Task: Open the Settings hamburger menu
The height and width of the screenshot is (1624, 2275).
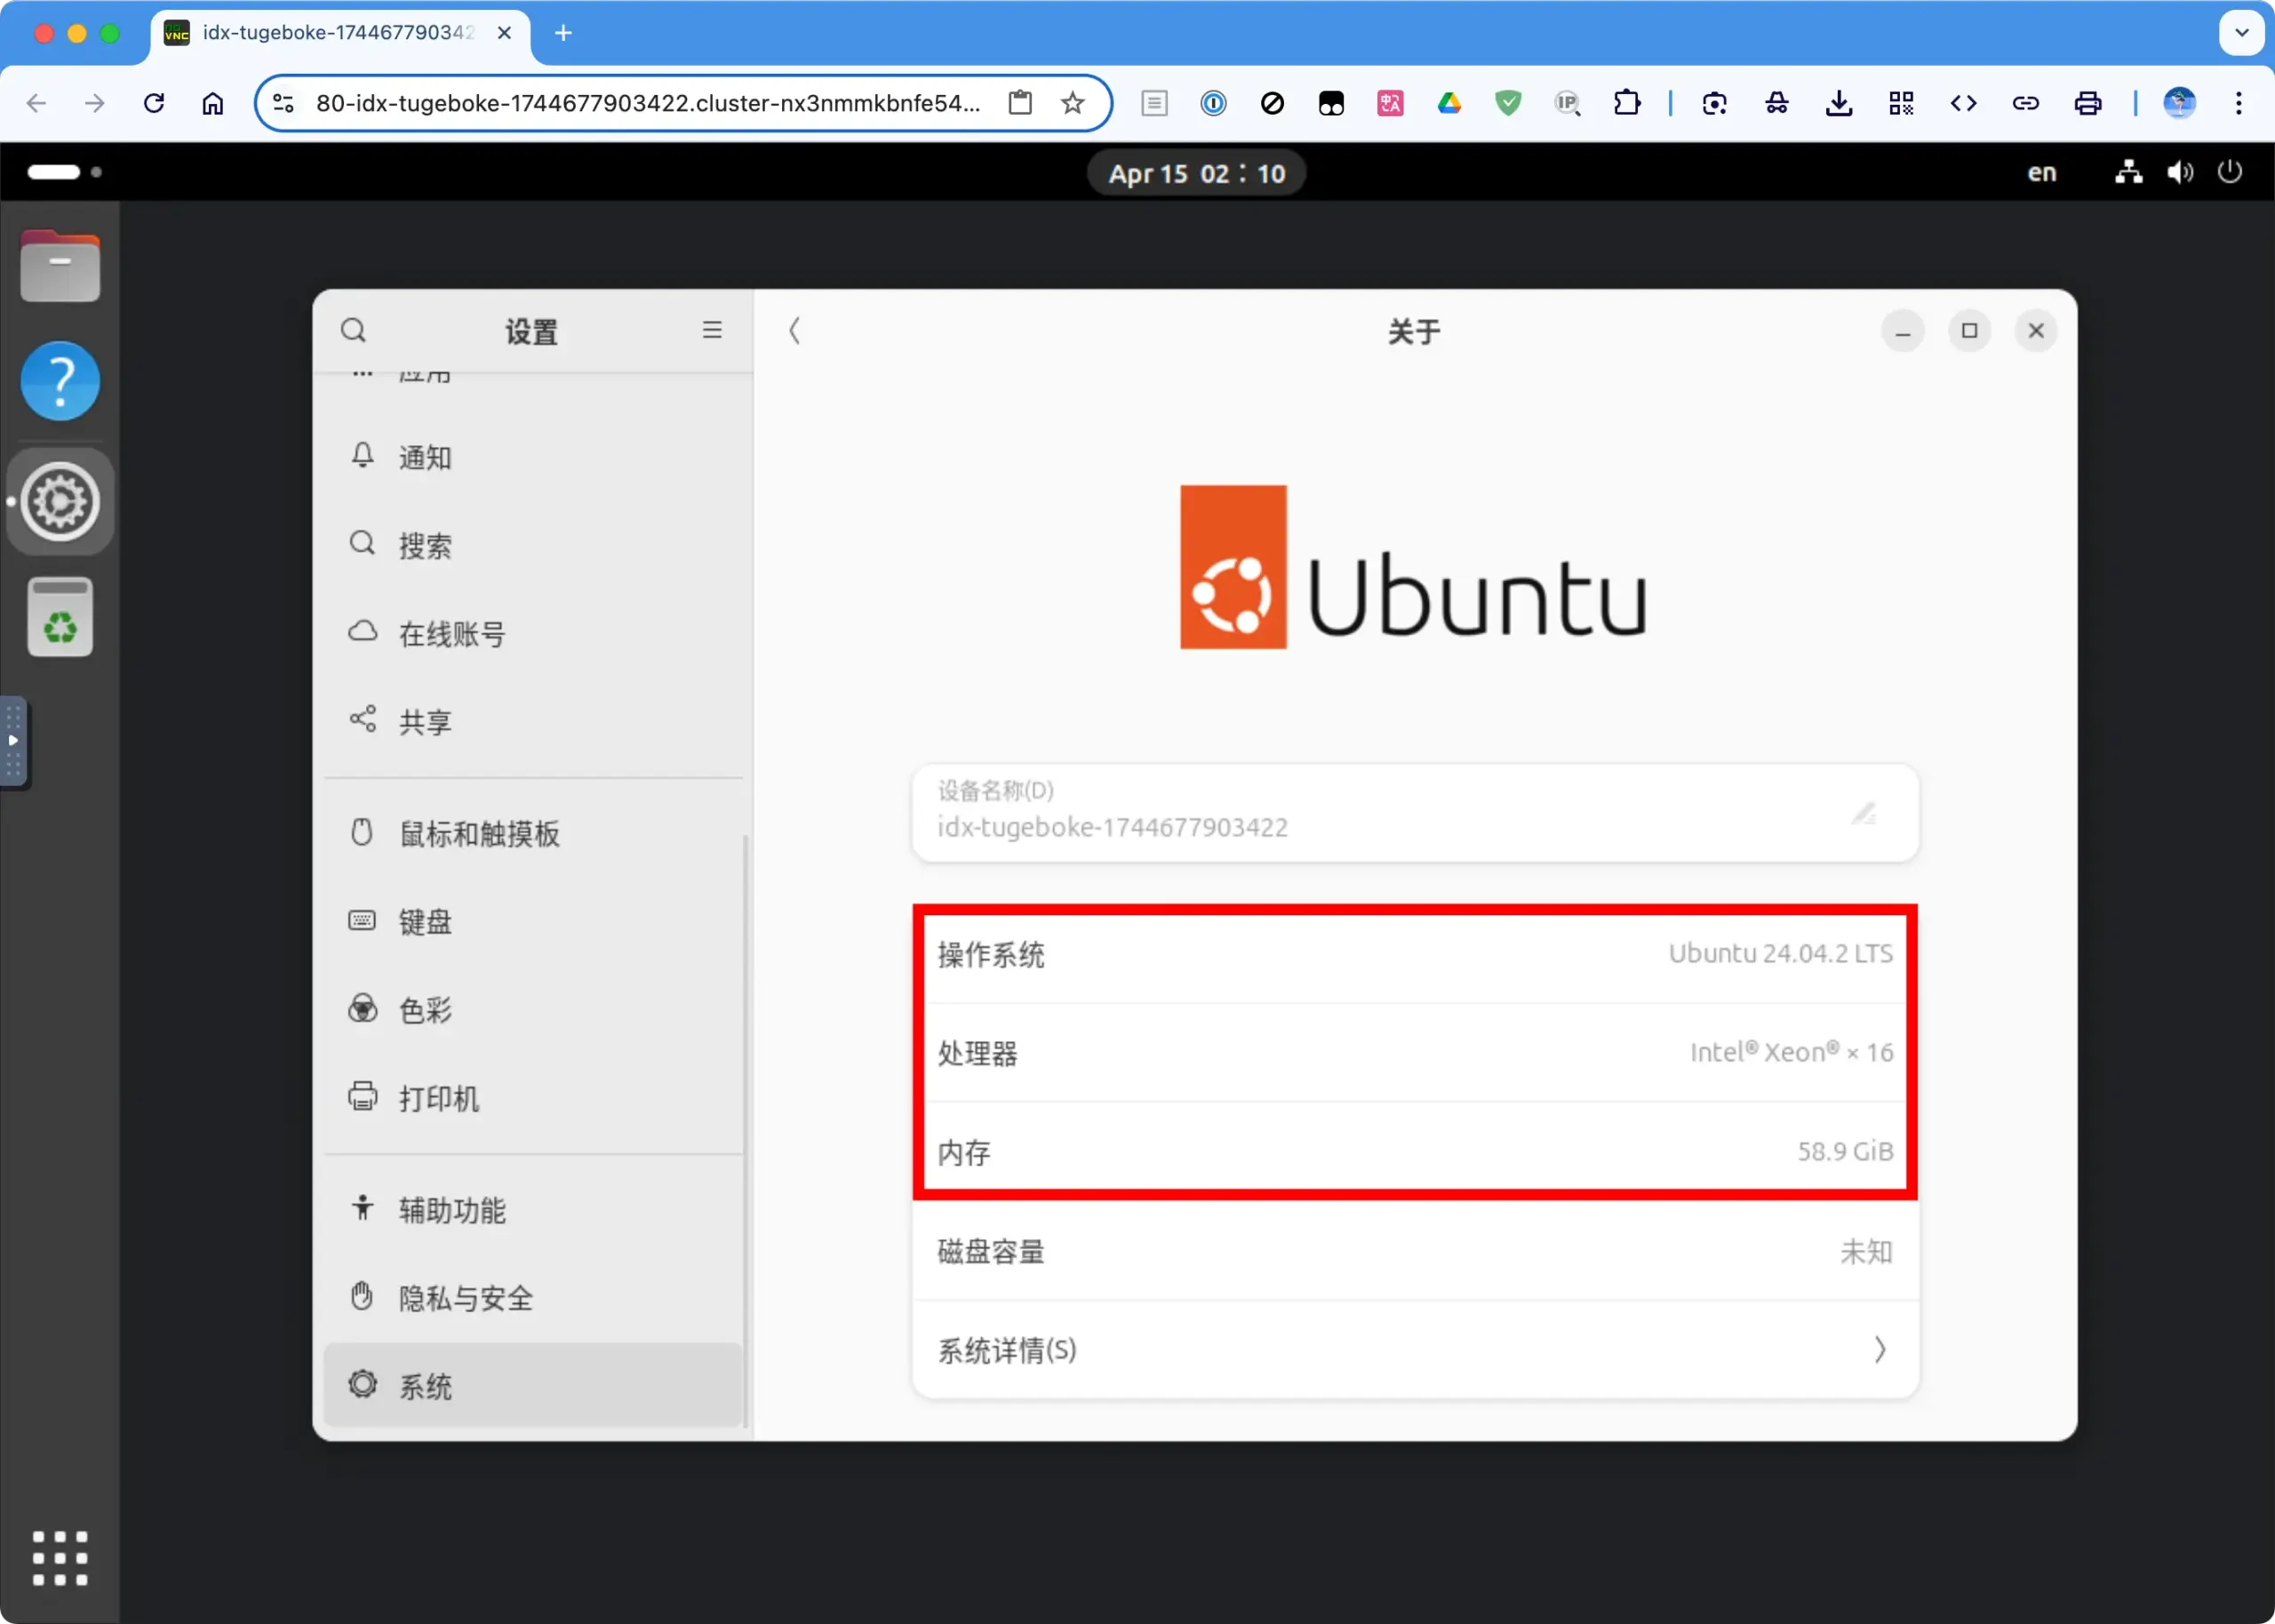Action: 712,330
